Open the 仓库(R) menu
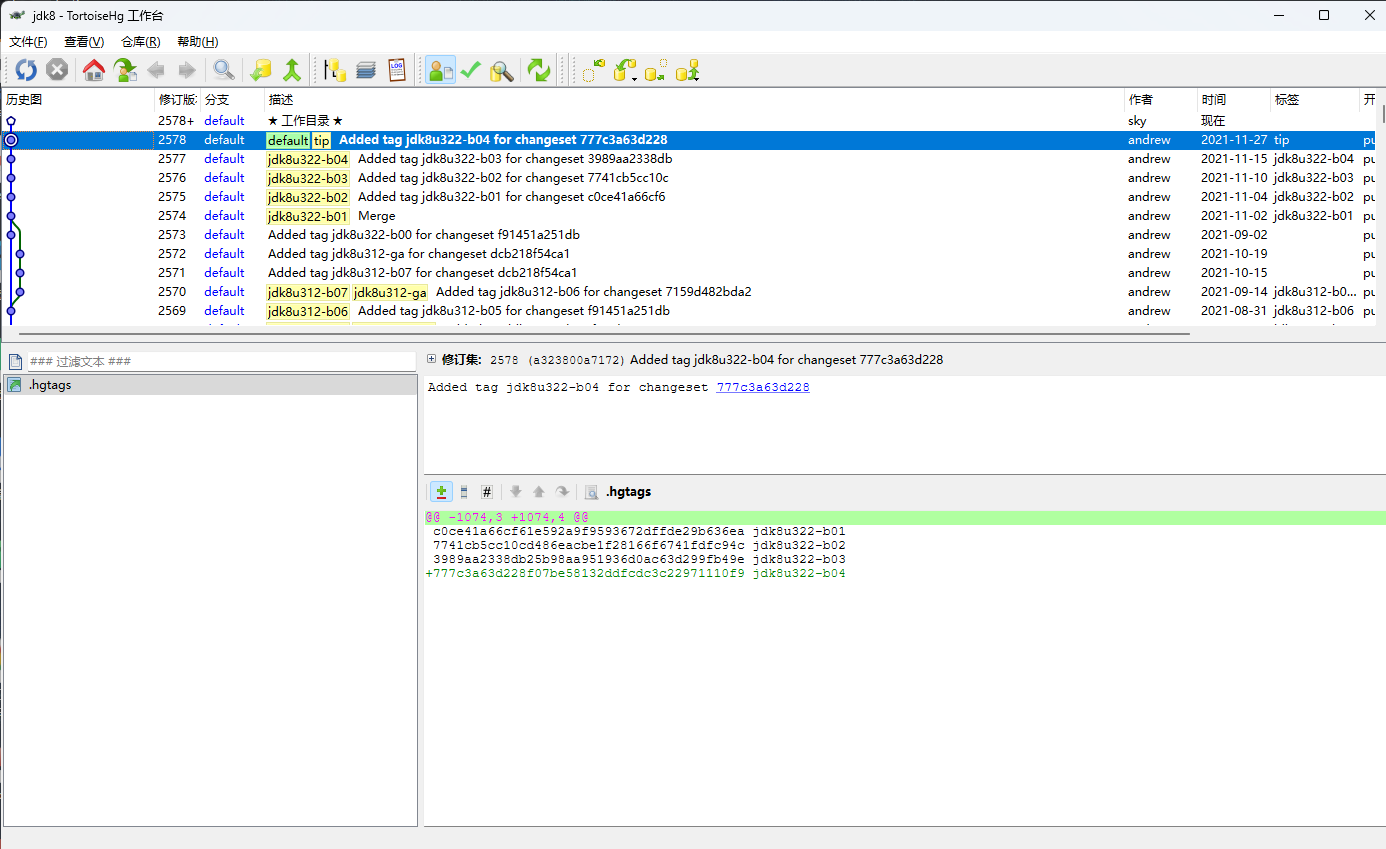The height and width of the screenshot is (849, 1386). (x=140, y=42)
